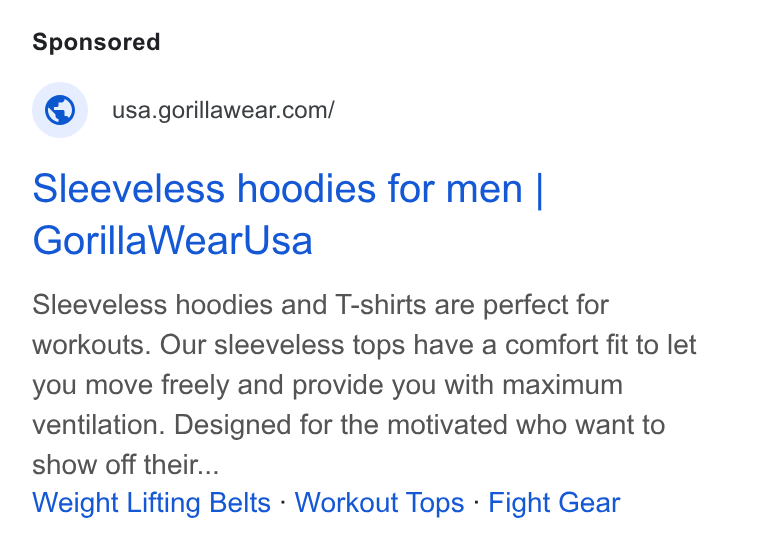760x546 pixels.
Task: Click the word "ventilation" in the description
Action: pos(95,425)
